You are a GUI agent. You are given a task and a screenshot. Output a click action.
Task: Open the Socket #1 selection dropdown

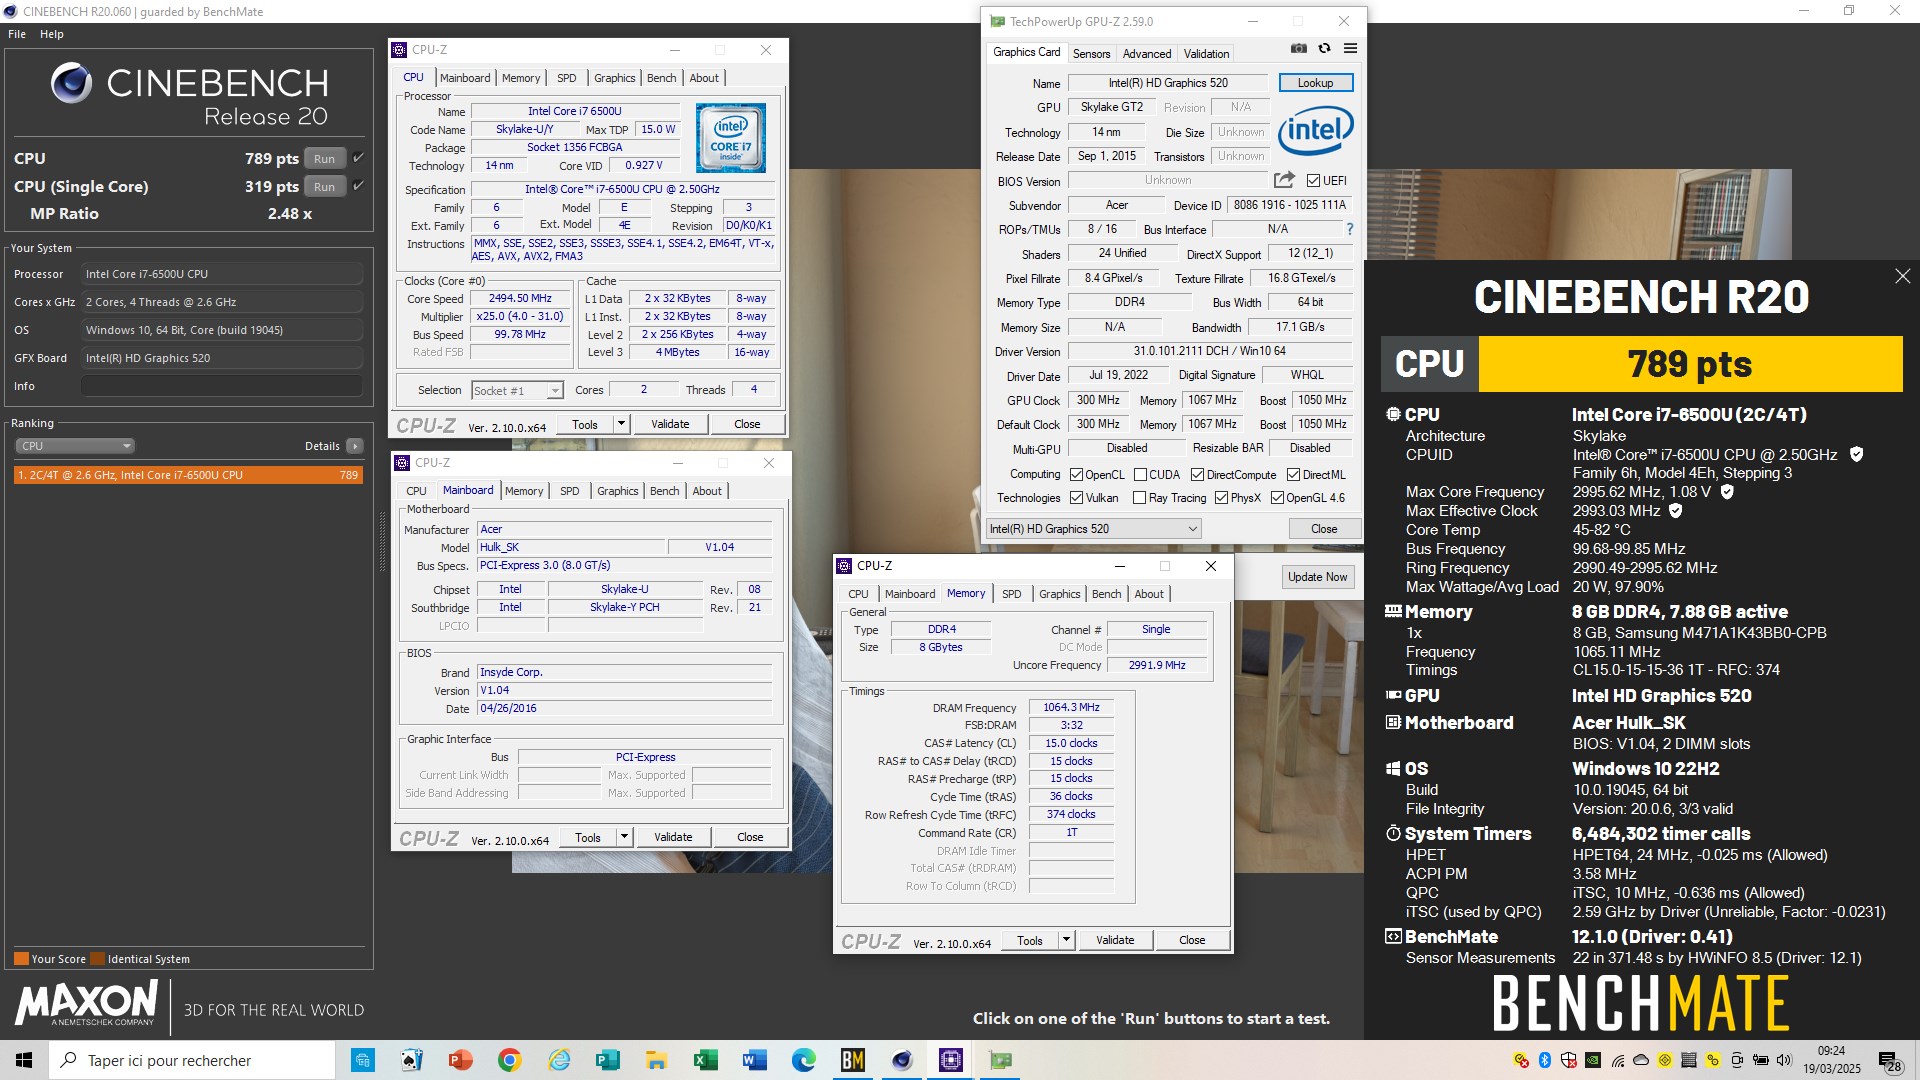[517, 390]
